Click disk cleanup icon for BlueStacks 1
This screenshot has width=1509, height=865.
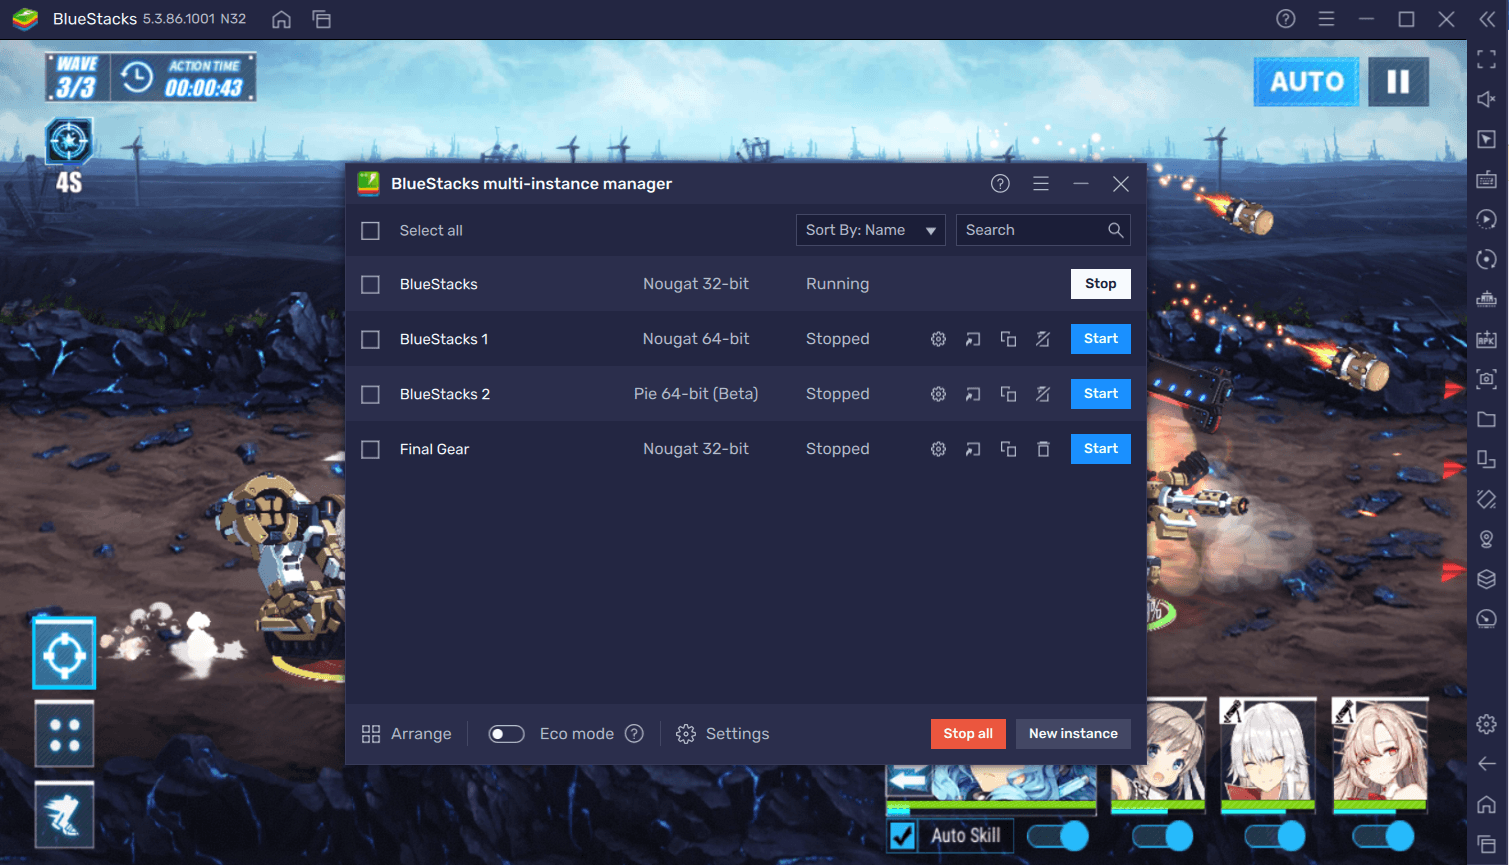tap(1043, 339)
